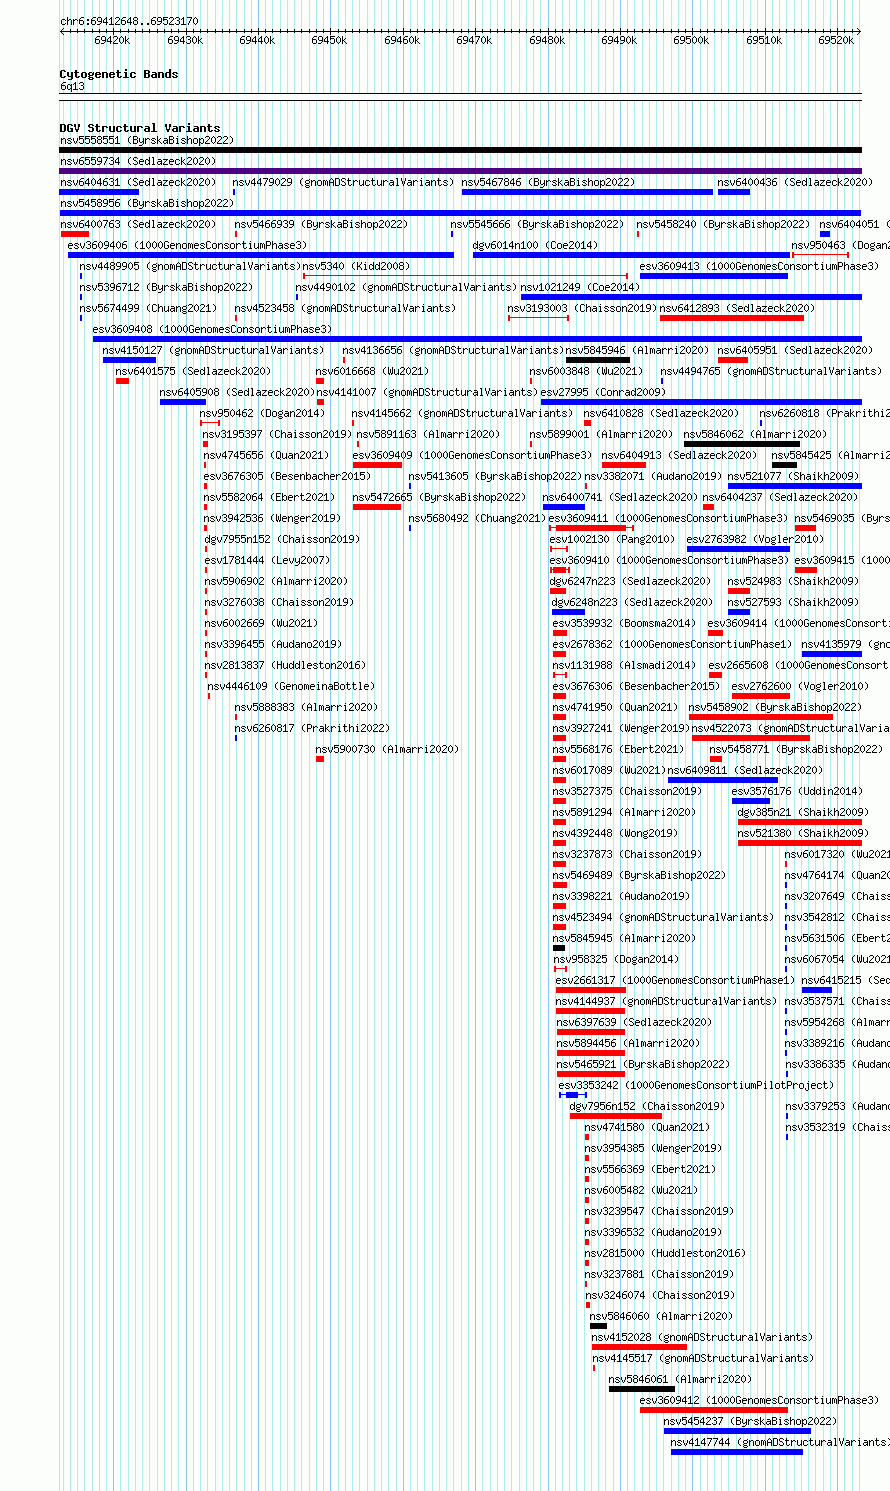Open nsv5846062 (Almarri2020) variant
Screen dimensions: 890x1491
pos(755,435)
